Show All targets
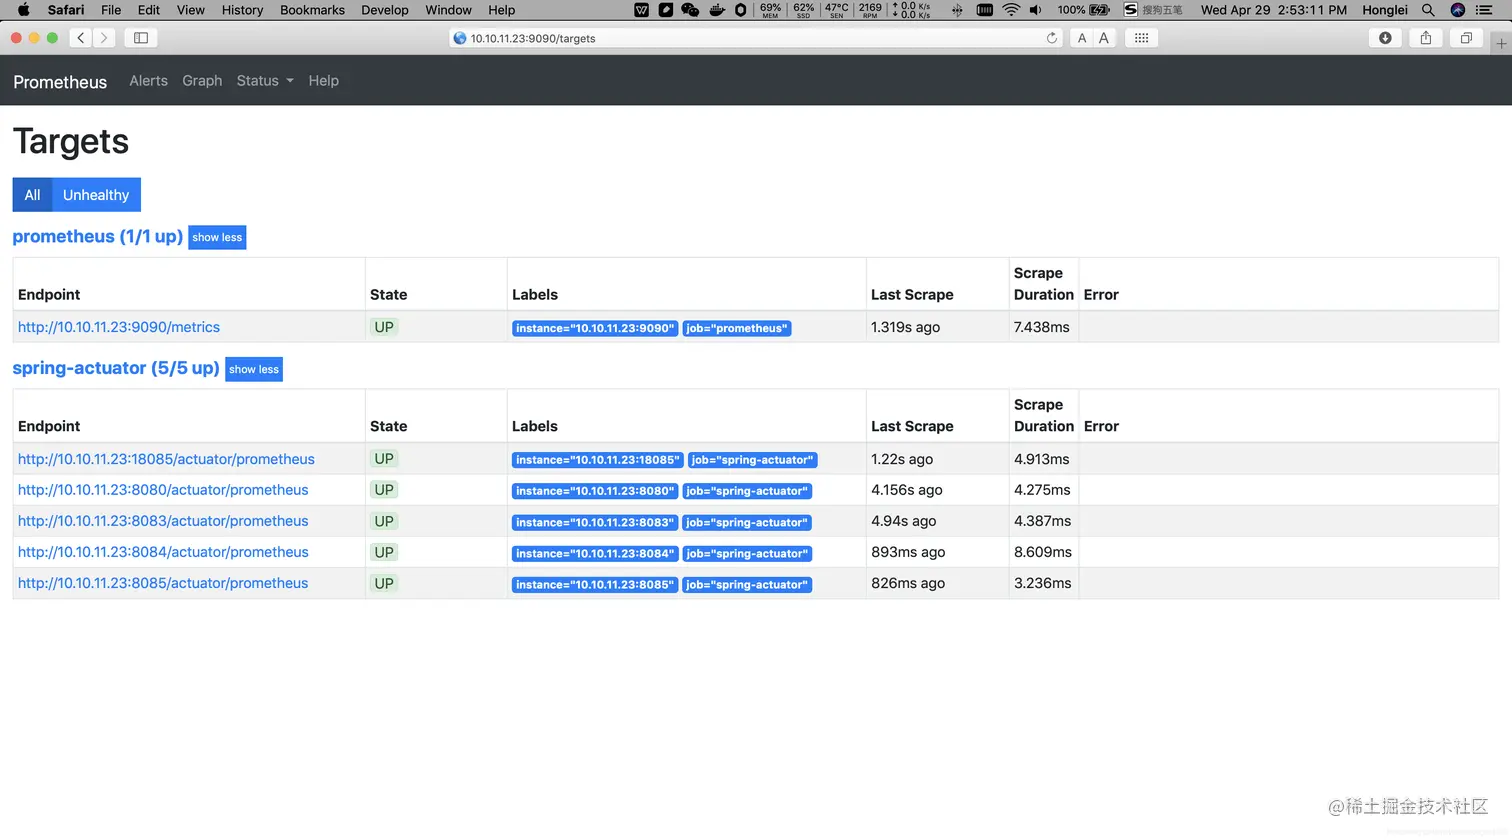Screen dimensions: 1512x840 tap(32, 195)
